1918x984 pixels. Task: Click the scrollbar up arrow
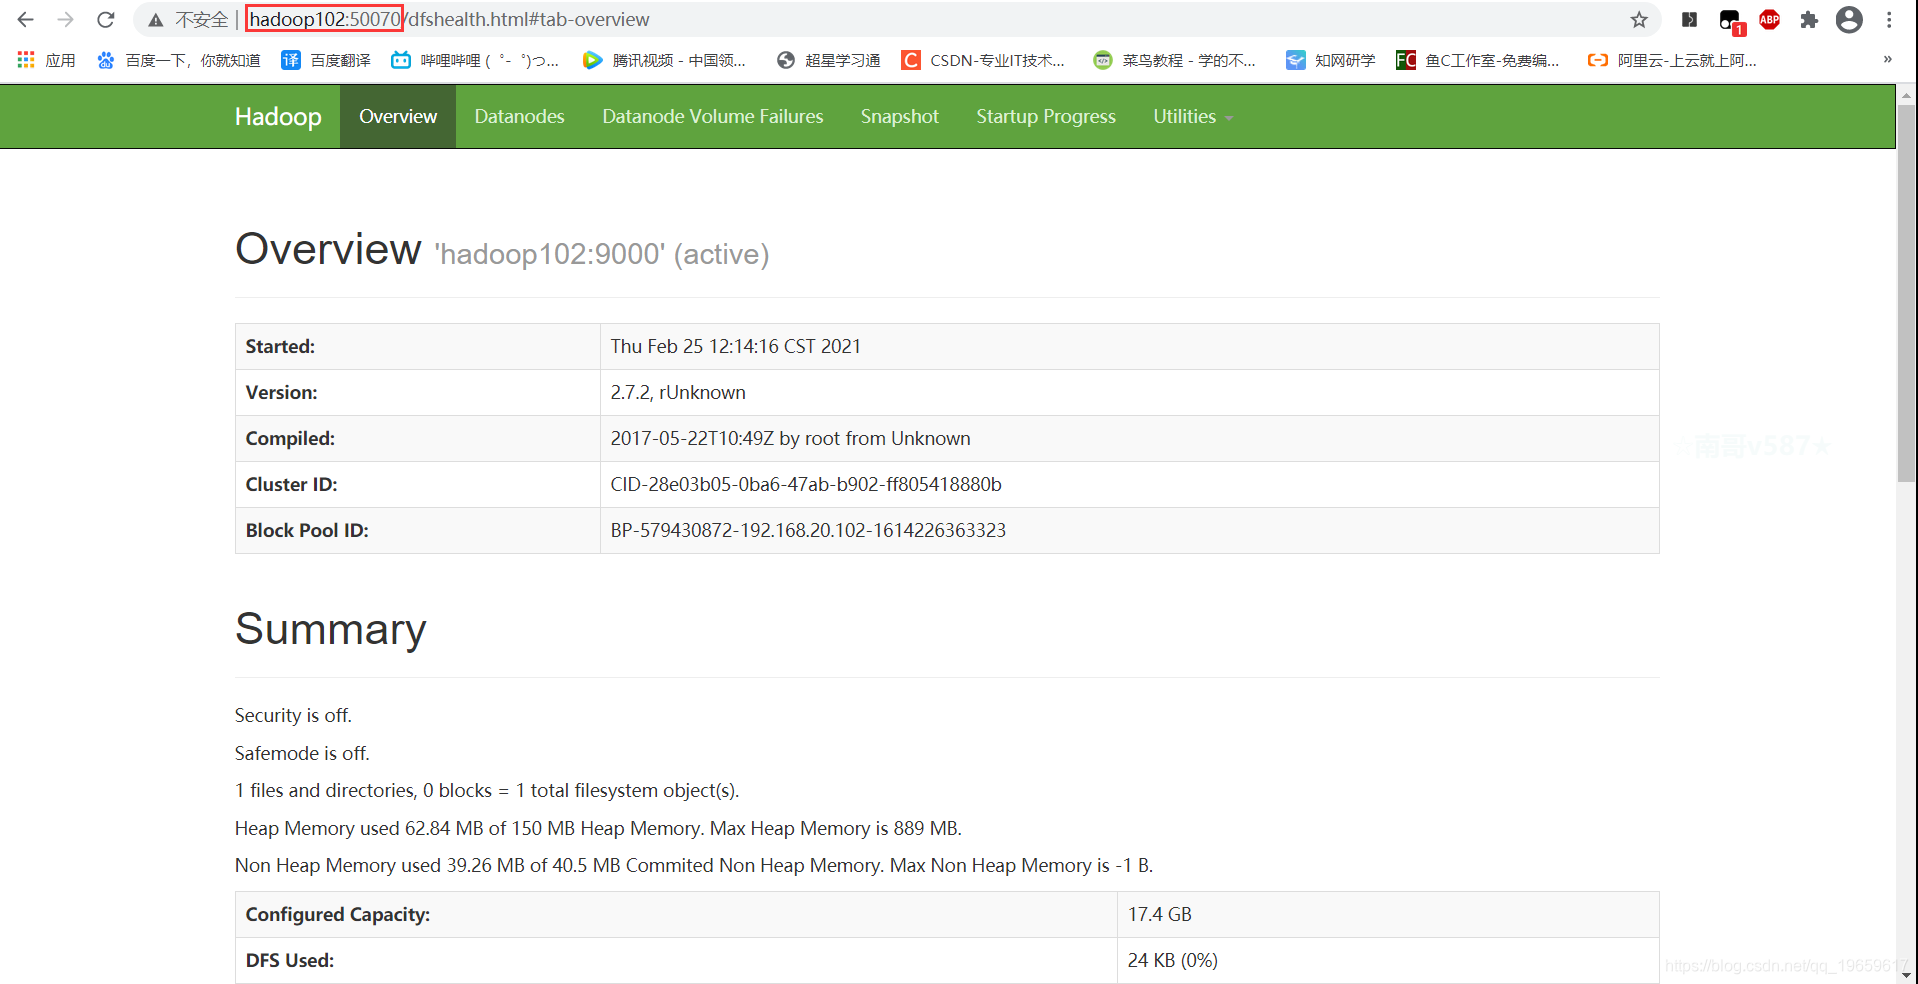click(1906, 95)
